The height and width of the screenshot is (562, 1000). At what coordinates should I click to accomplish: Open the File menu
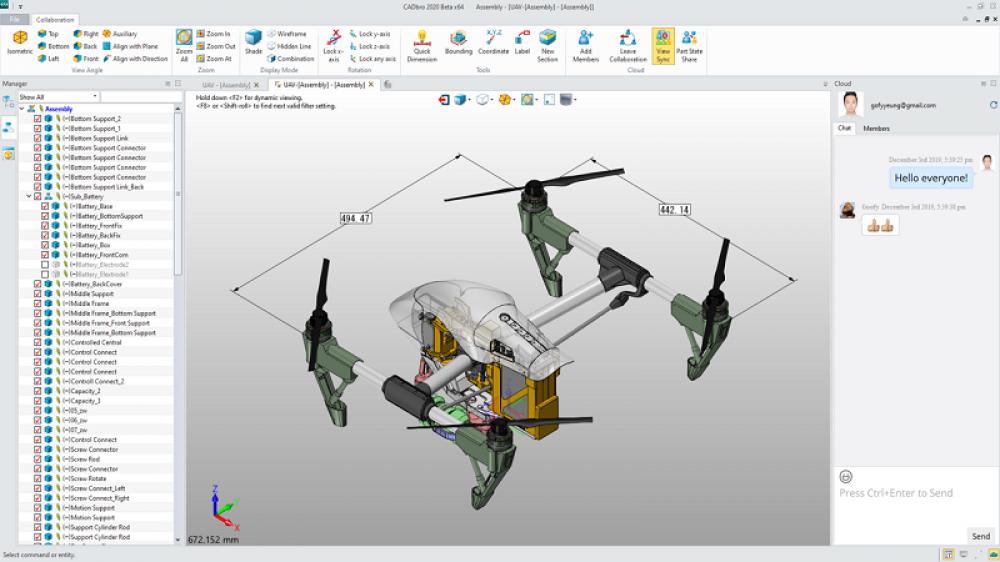point(14,19)
